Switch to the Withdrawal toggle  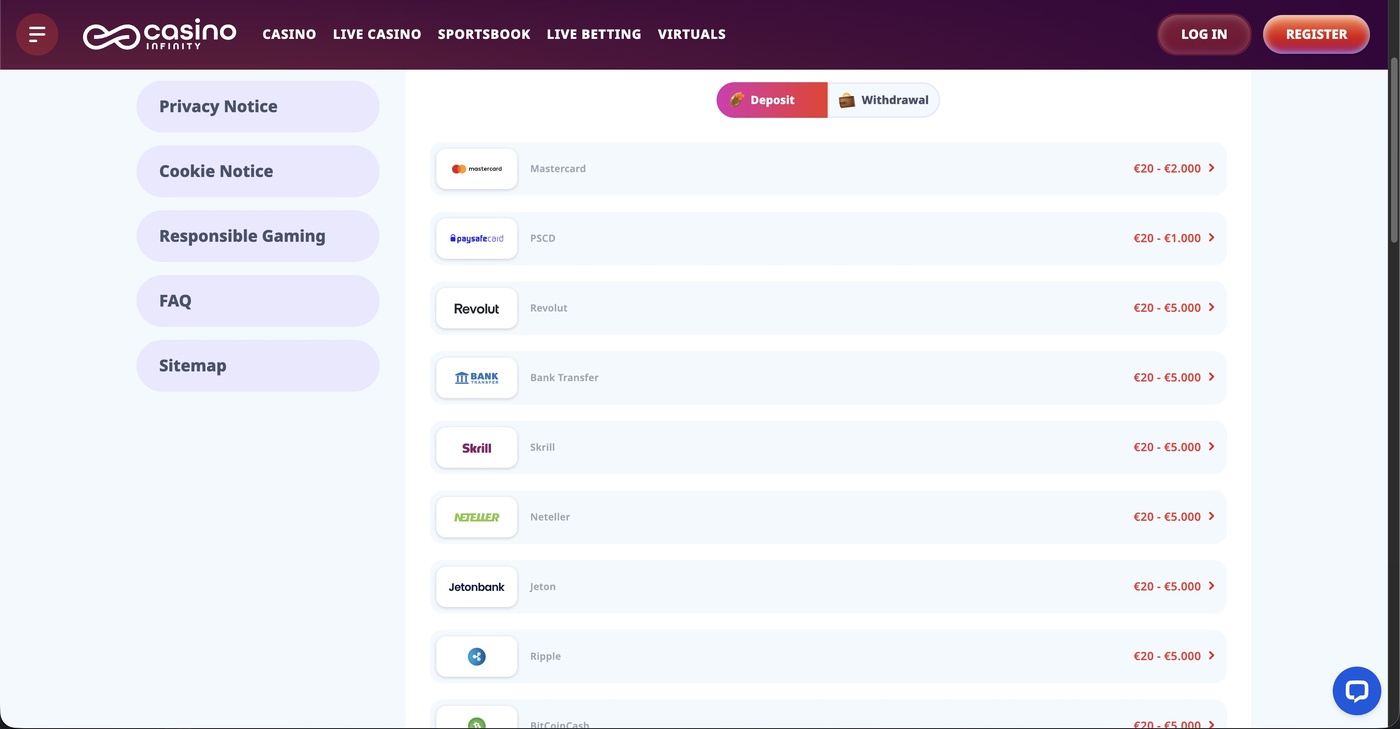click(x=884, y=100)
